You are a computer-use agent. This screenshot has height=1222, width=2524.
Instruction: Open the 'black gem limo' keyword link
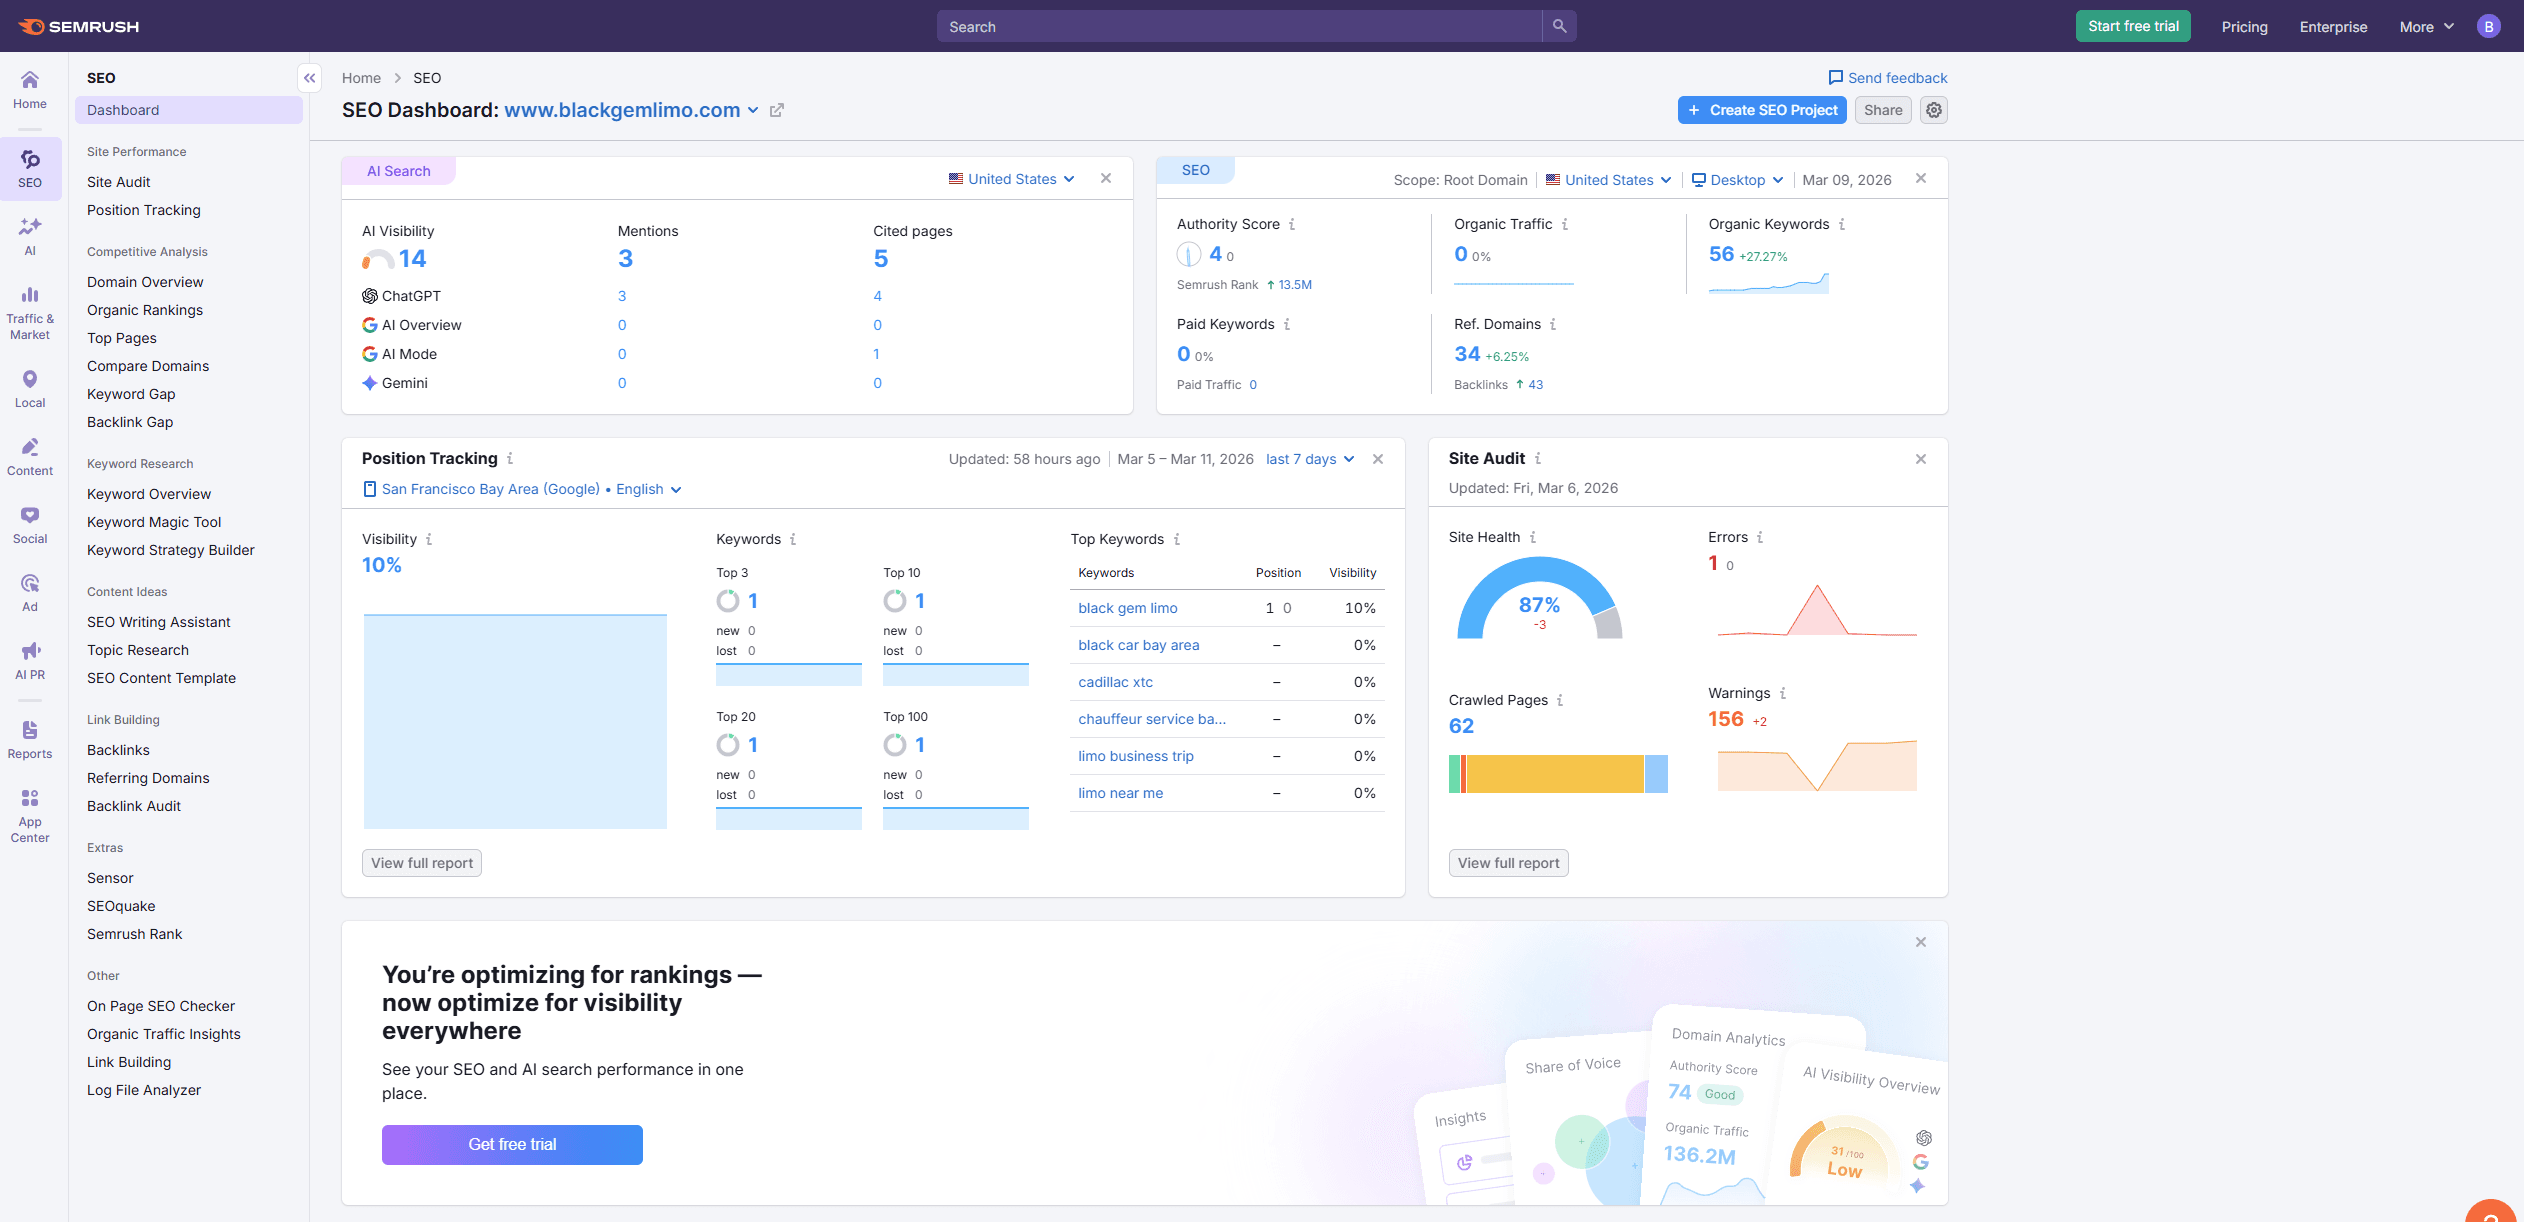[x=1127, y=607]
